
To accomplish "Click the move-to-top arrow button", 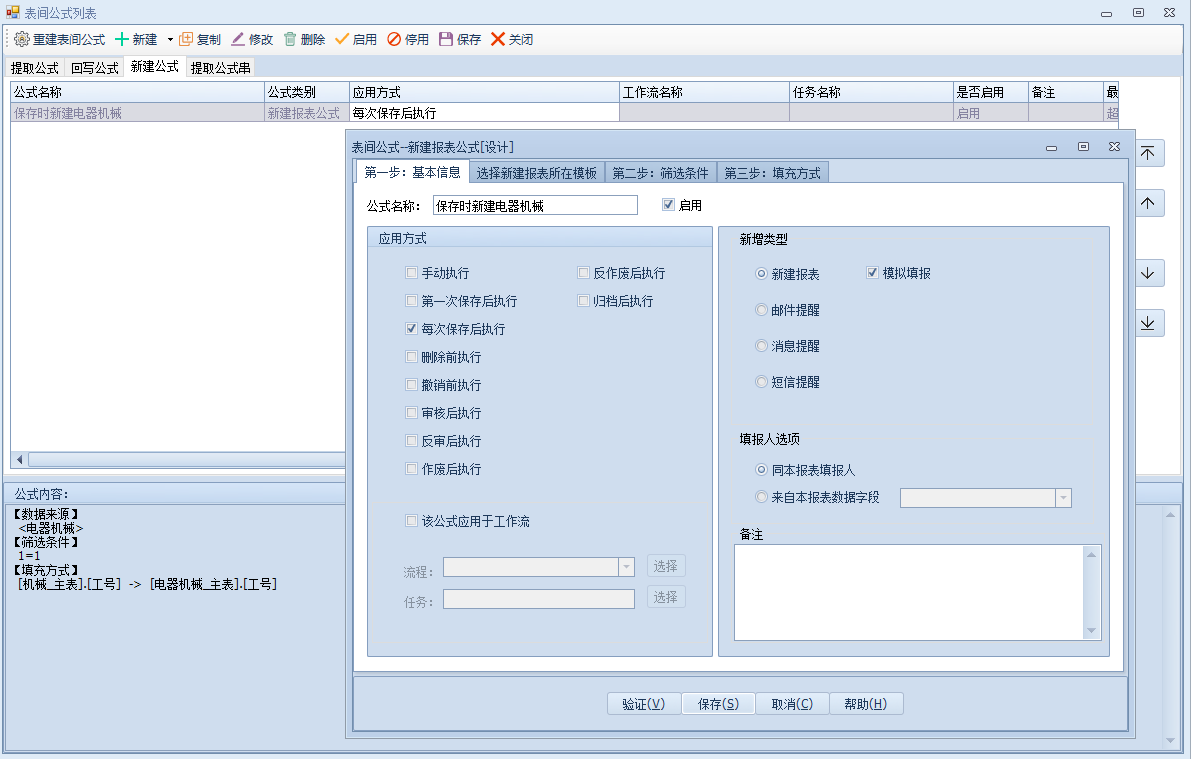I will 1148,153.
